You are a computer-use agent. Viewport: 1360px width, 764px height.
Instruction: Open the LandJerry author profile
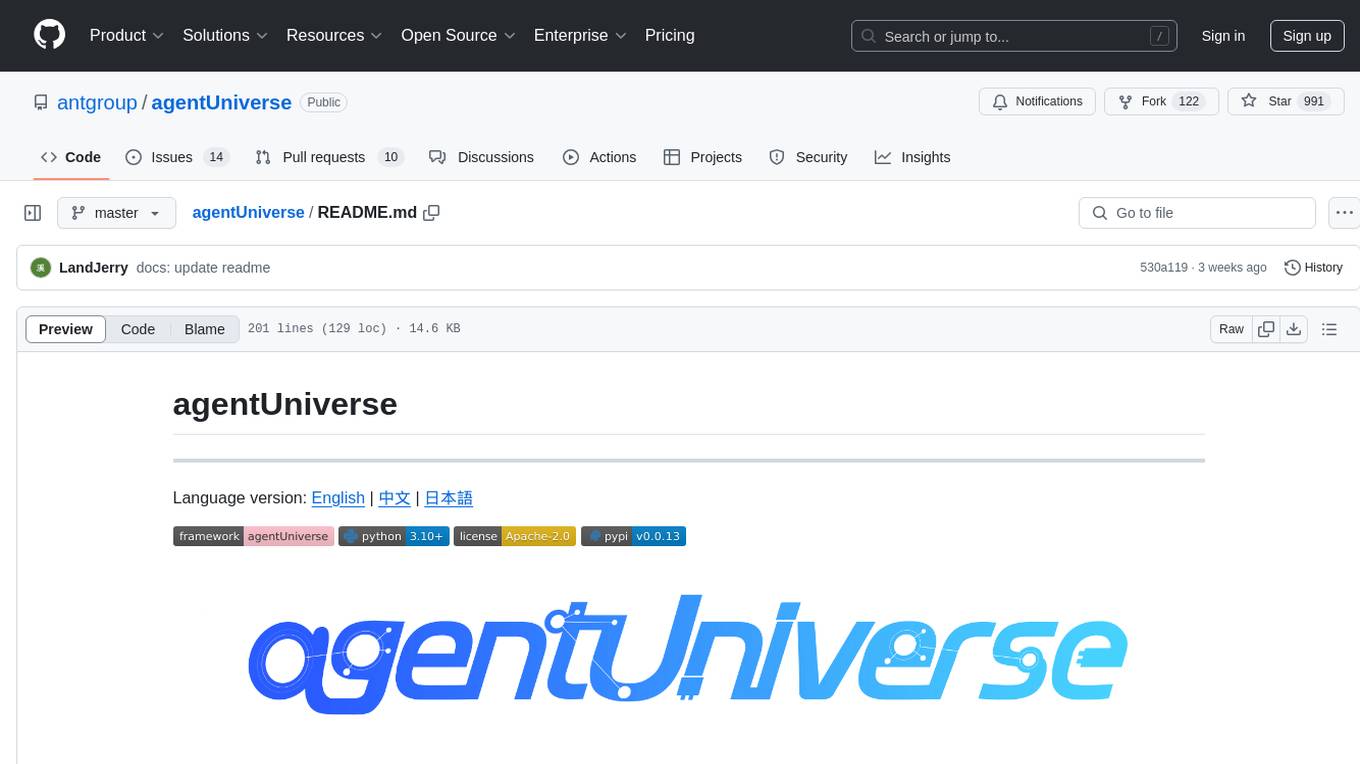coord(93,268)
